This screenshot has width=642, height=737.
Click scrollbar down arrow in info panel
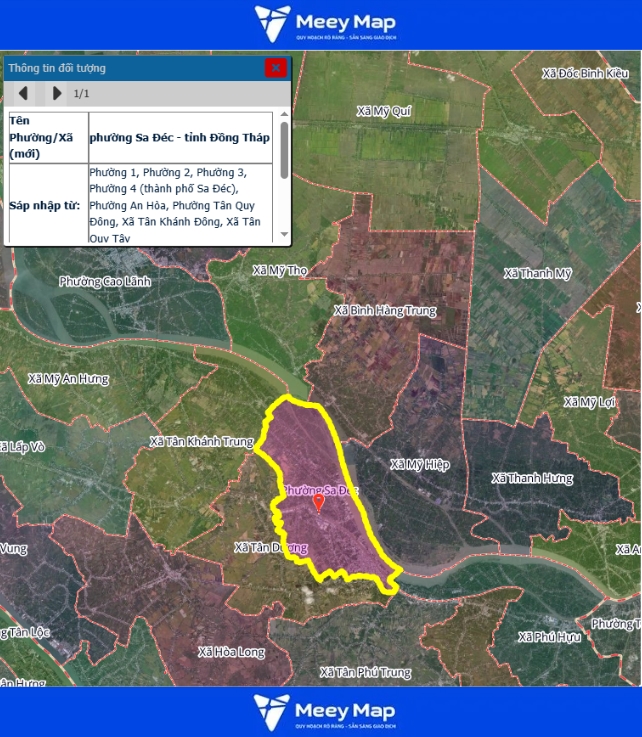[x=284, y=236]
